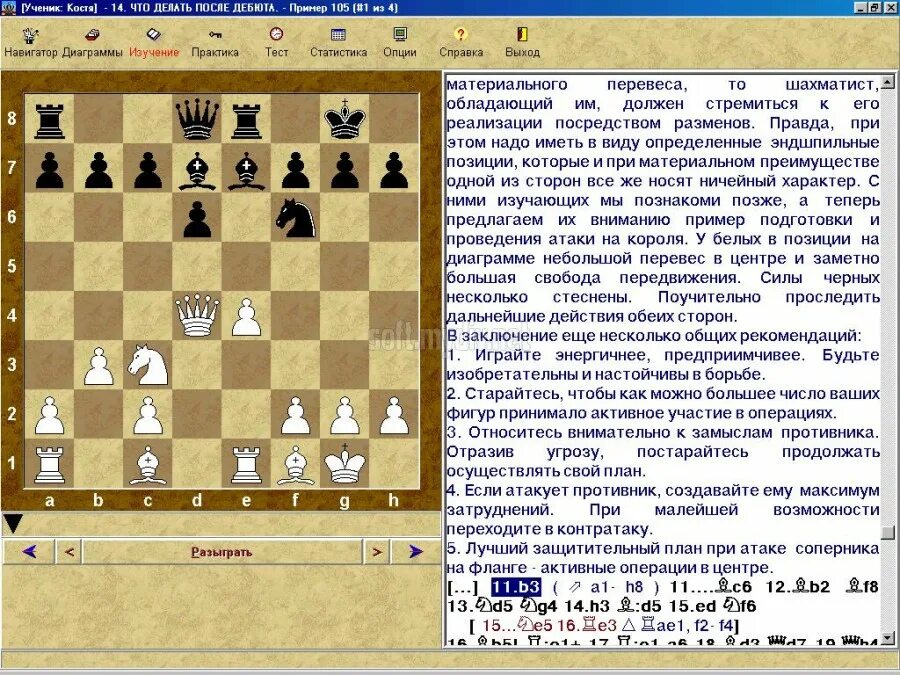
Task: Step back one move with < button
Action: coord(69,552)
